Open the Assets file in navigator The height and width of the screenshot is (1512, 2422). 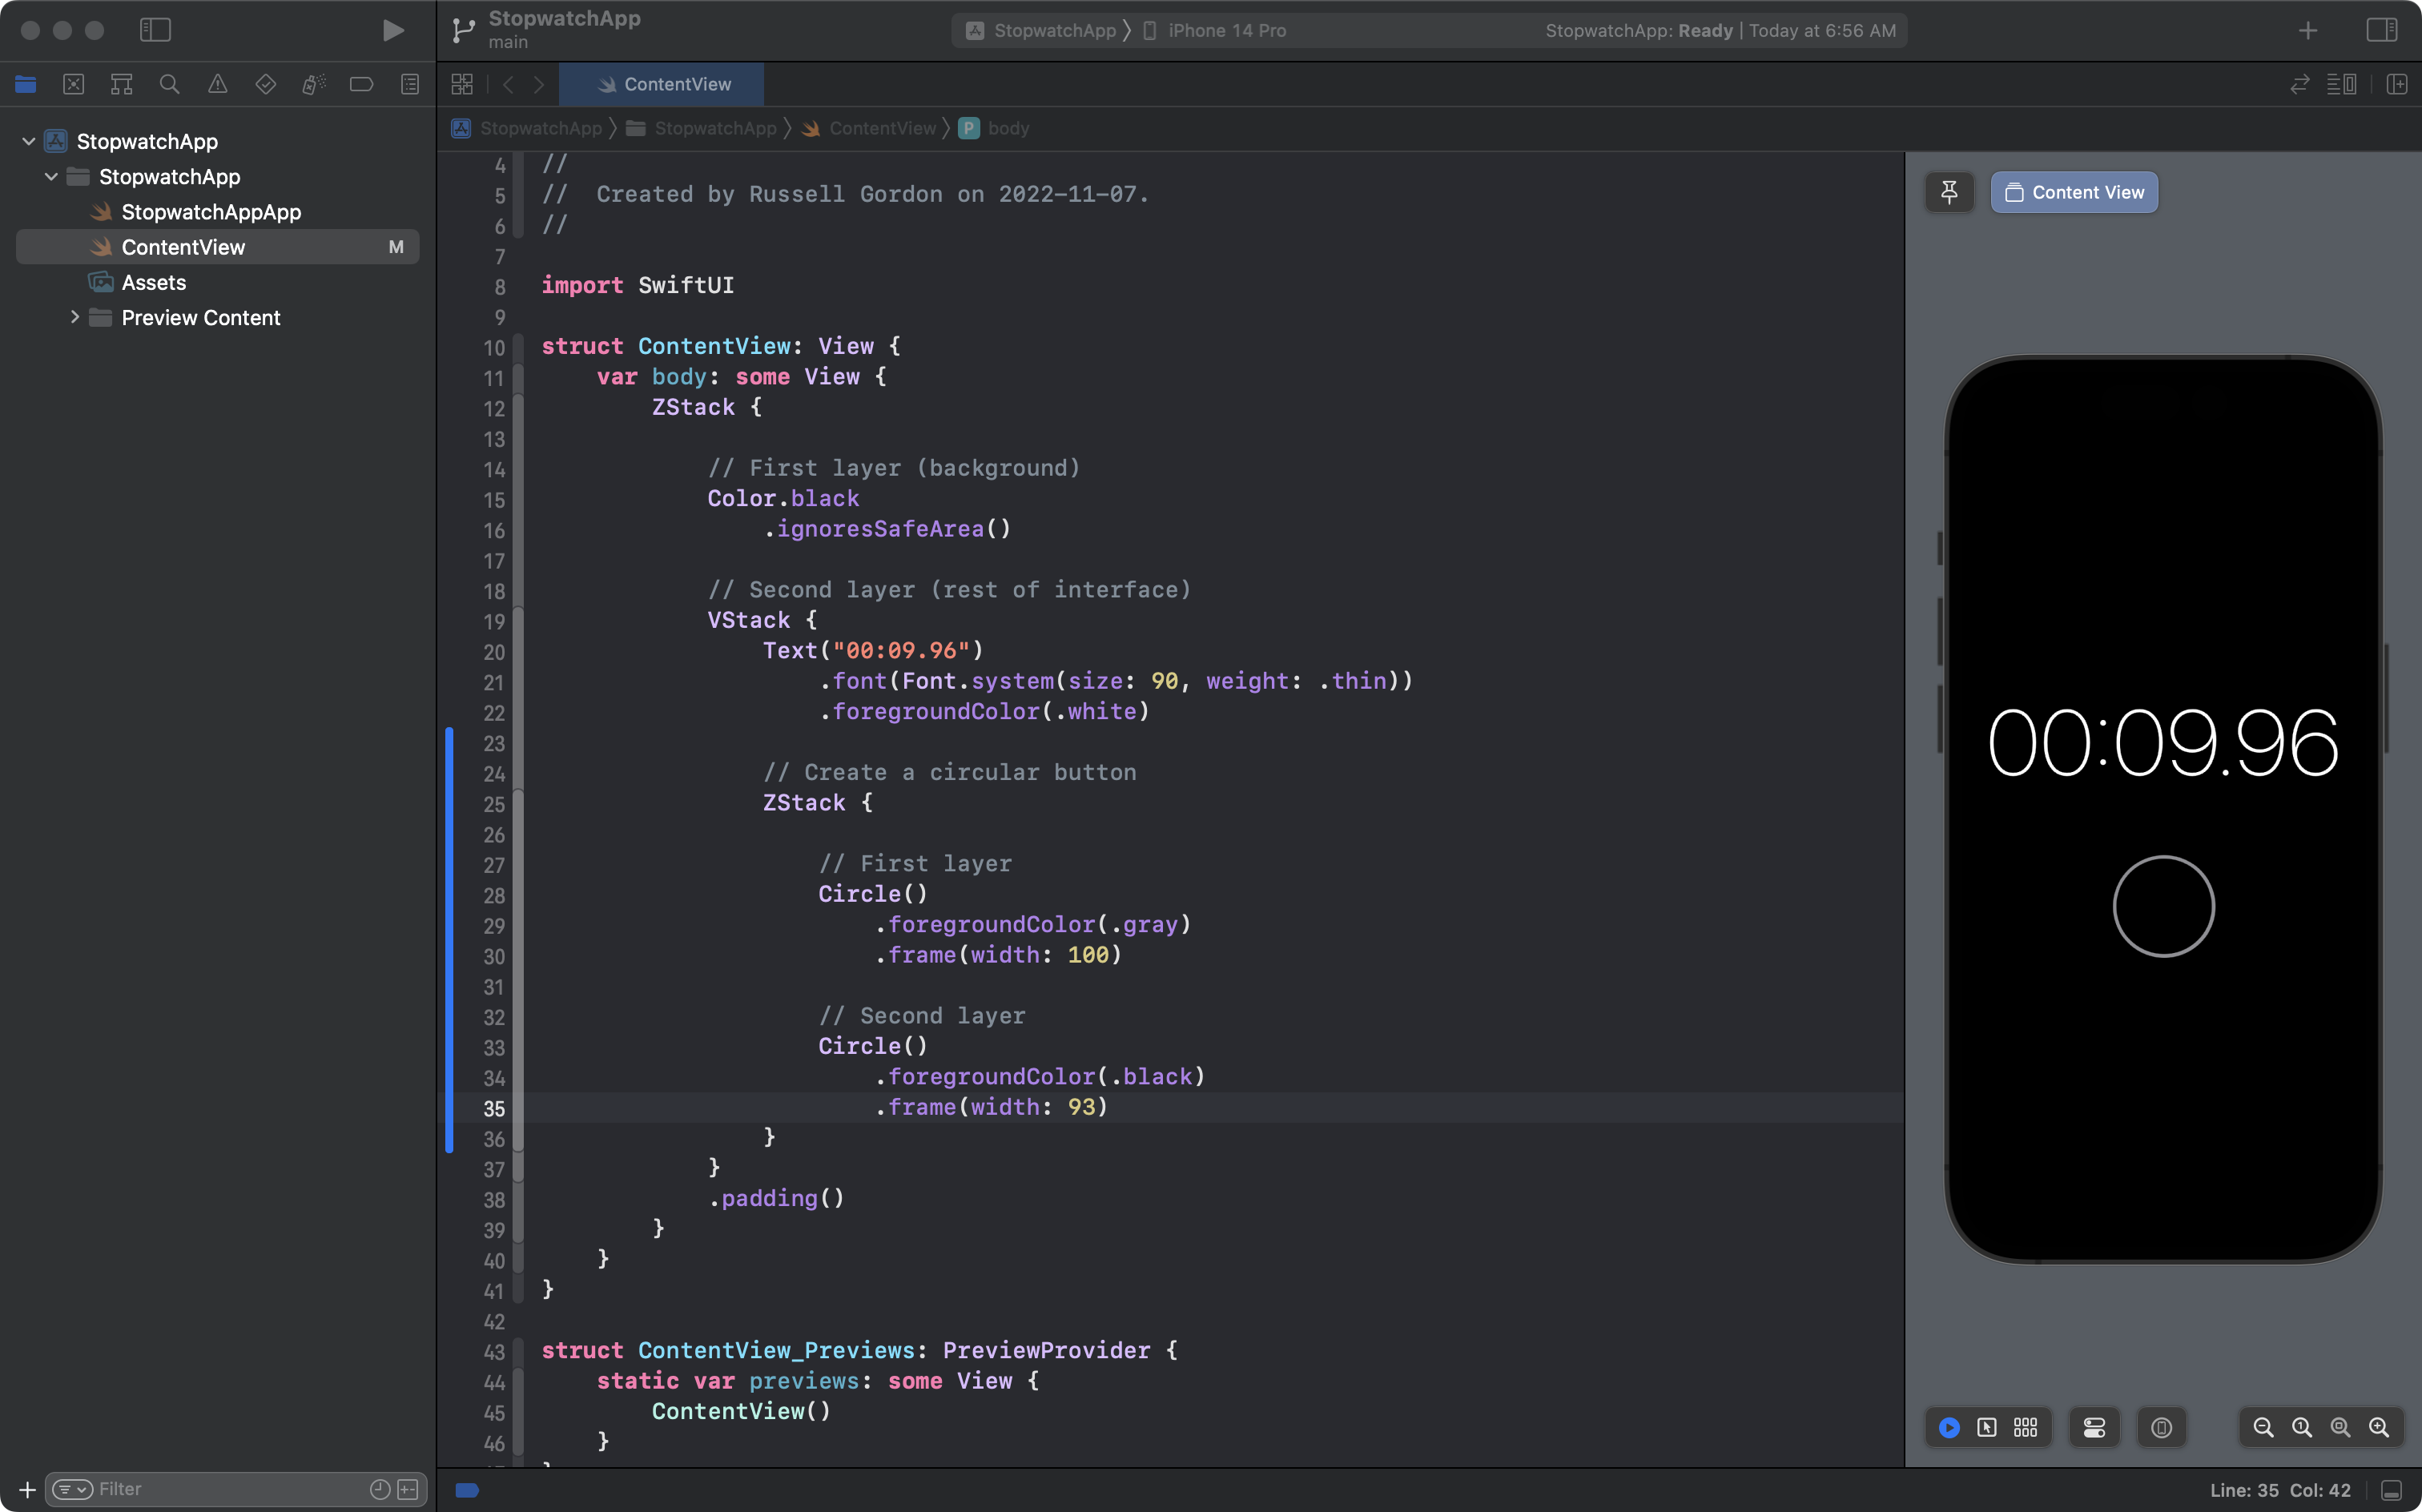153,282
